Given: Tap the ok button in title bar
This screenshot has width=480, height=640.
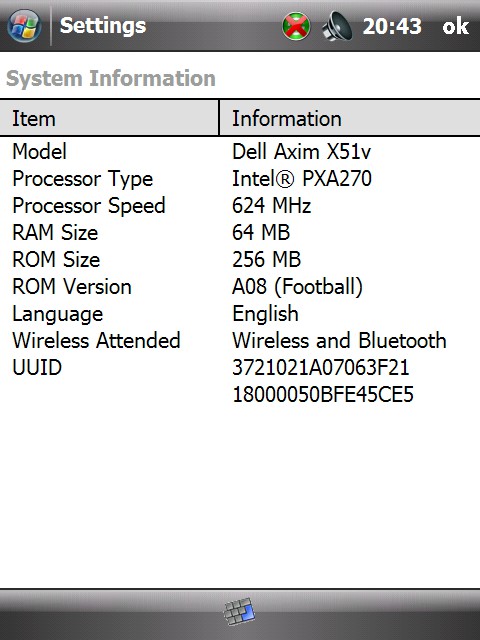Looking at the screenshot, I should point(456,26).
